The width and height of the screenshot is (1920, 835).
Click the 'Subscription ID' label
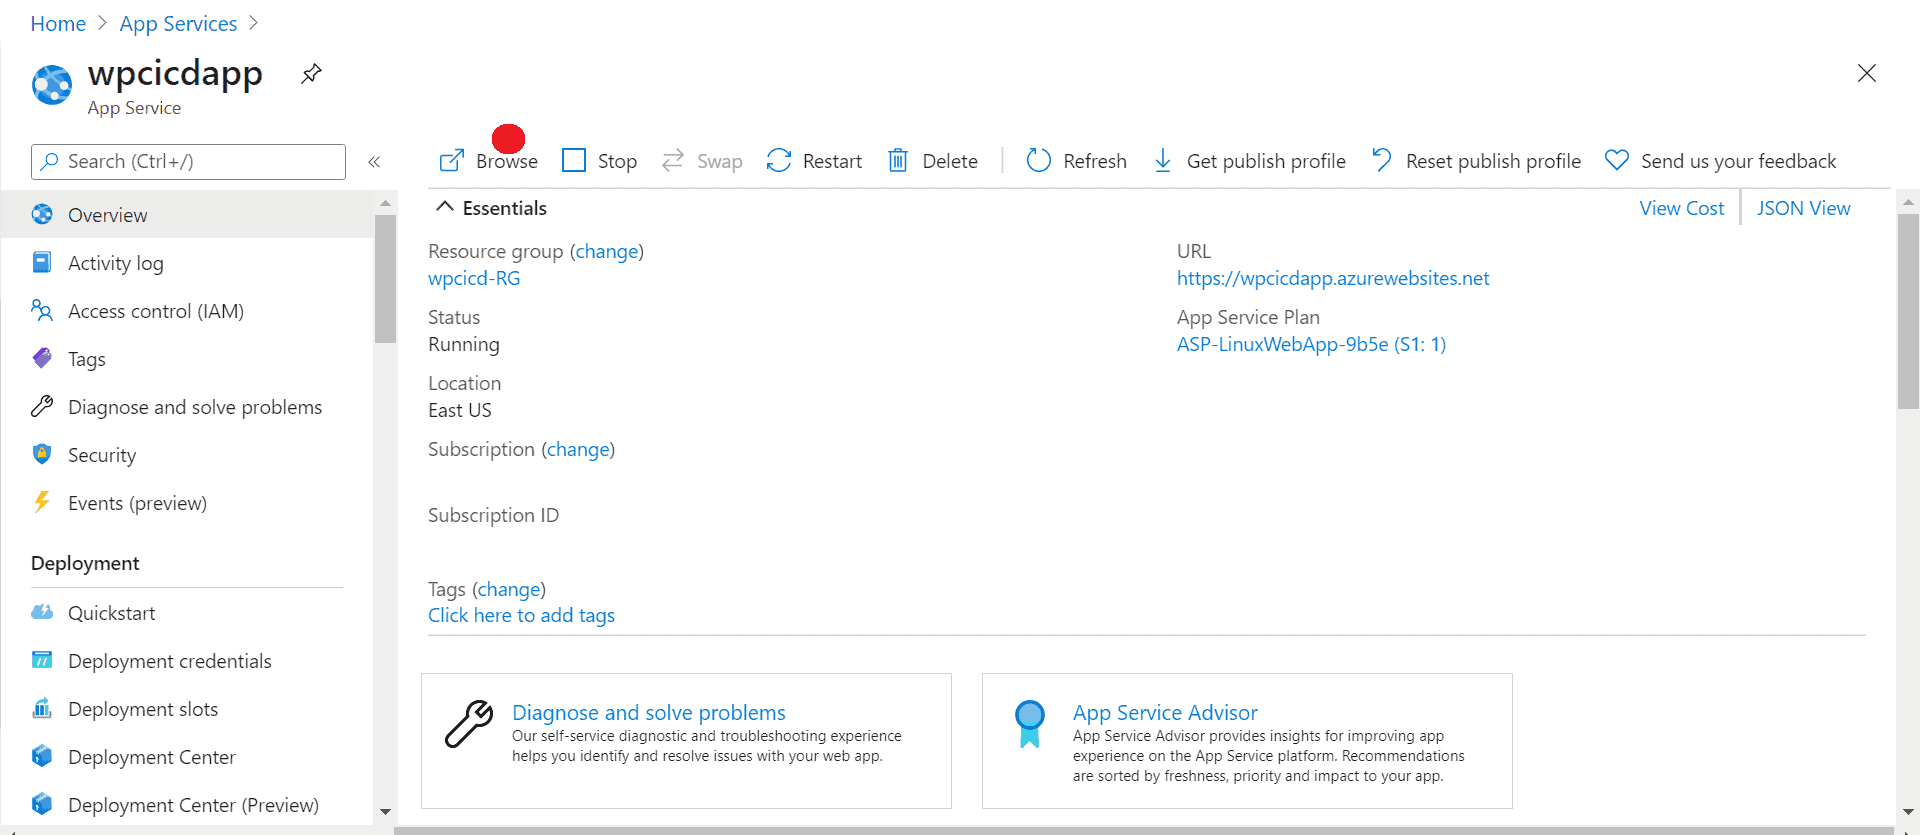[x=493, y=515]
